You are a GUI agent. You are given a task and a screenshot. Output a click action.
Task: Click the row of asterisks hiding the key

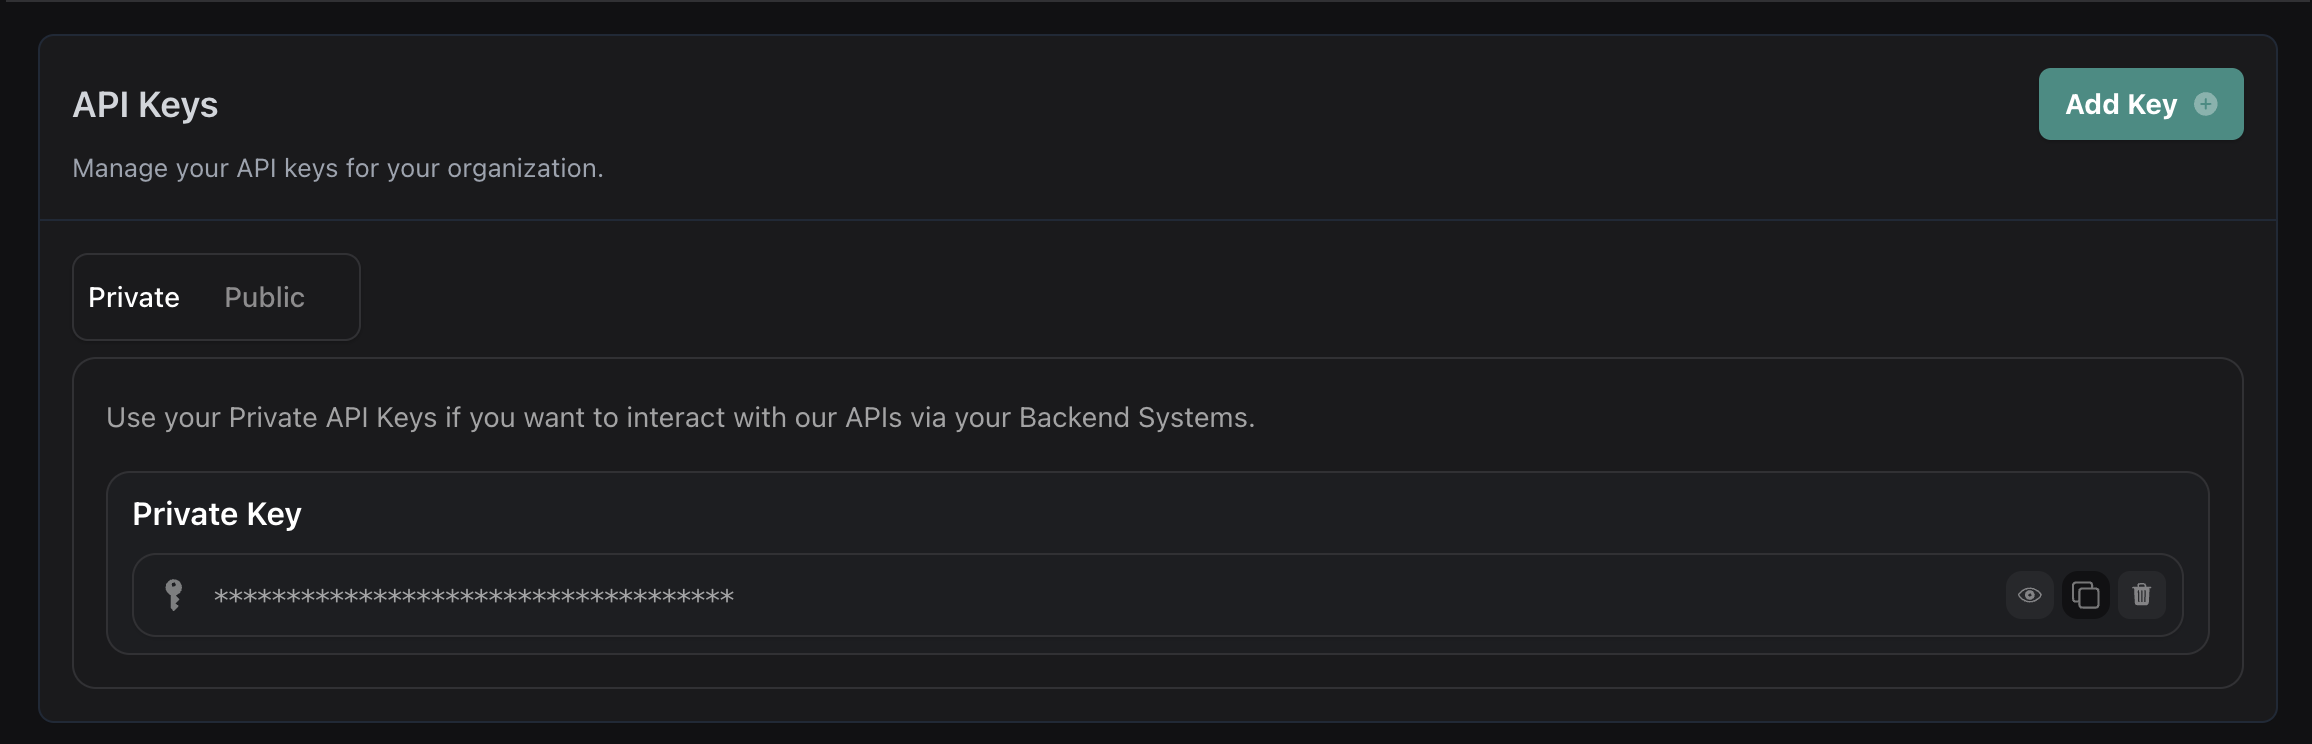[x=474, y=597]
